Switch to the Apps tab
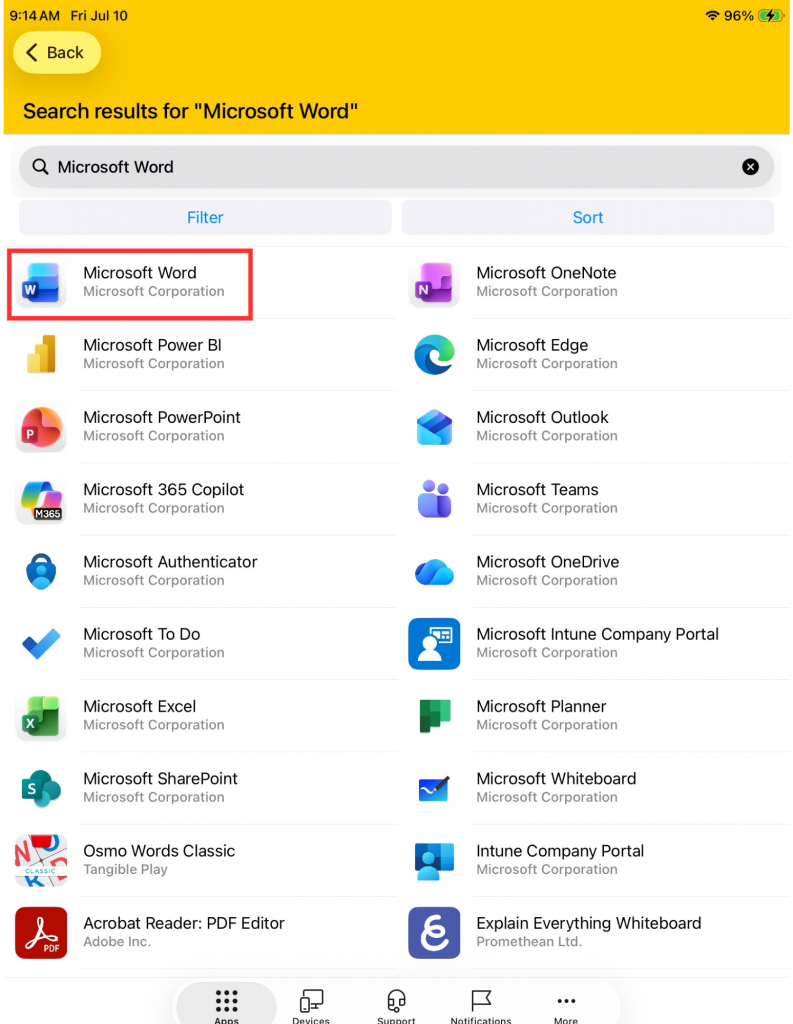The width and height of the screenshot is (793, 1024). click(227, 1006)
